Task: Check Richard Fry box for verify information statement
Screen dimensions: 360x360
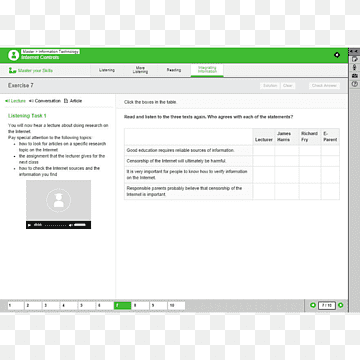Action: tap(310, 175)
